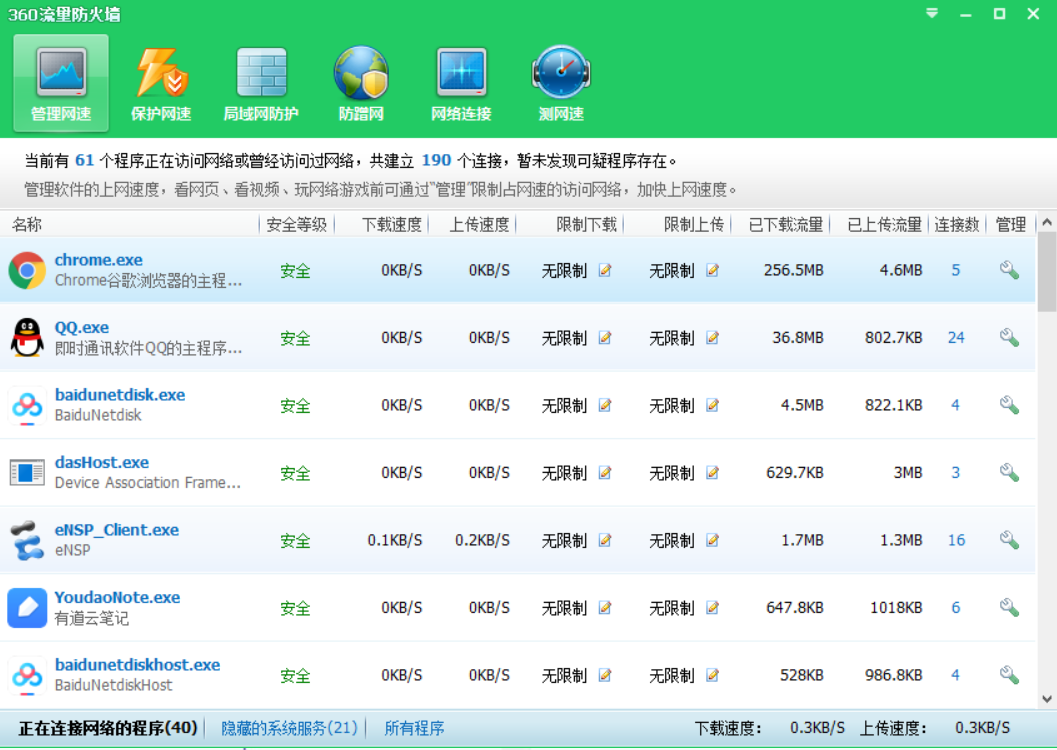The image size is (1057, 750).
Task: Sort by 已上传流量 column header
Action: coord(884,224)
